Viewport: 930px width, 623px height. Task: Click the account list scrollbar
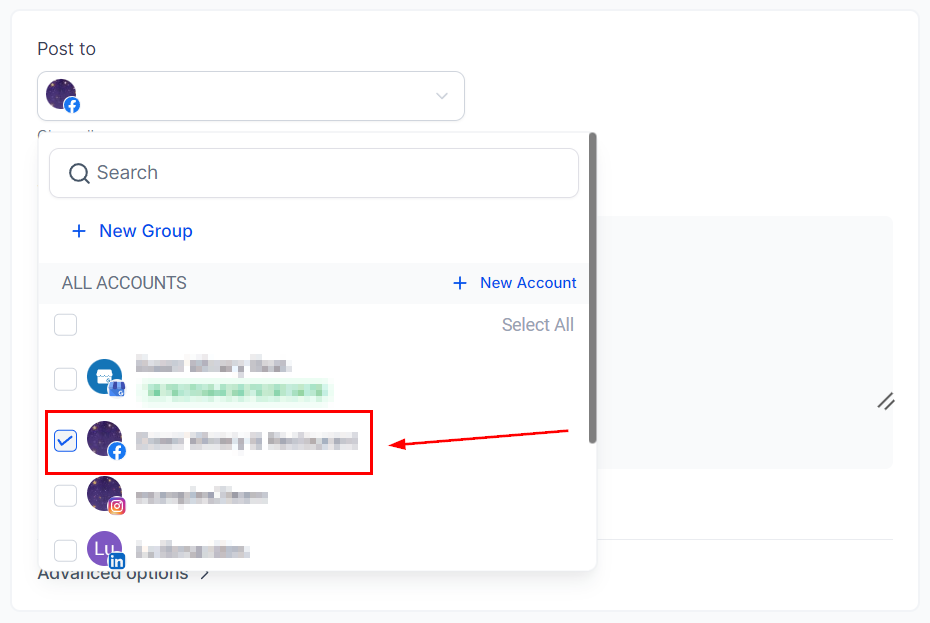click(592, 290)
